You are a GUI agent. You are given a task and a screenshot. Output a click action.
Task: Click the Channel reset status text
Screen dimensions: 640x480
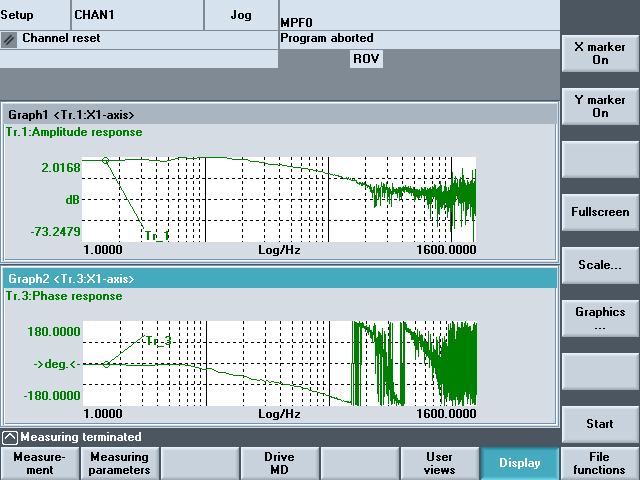[61, 38]
